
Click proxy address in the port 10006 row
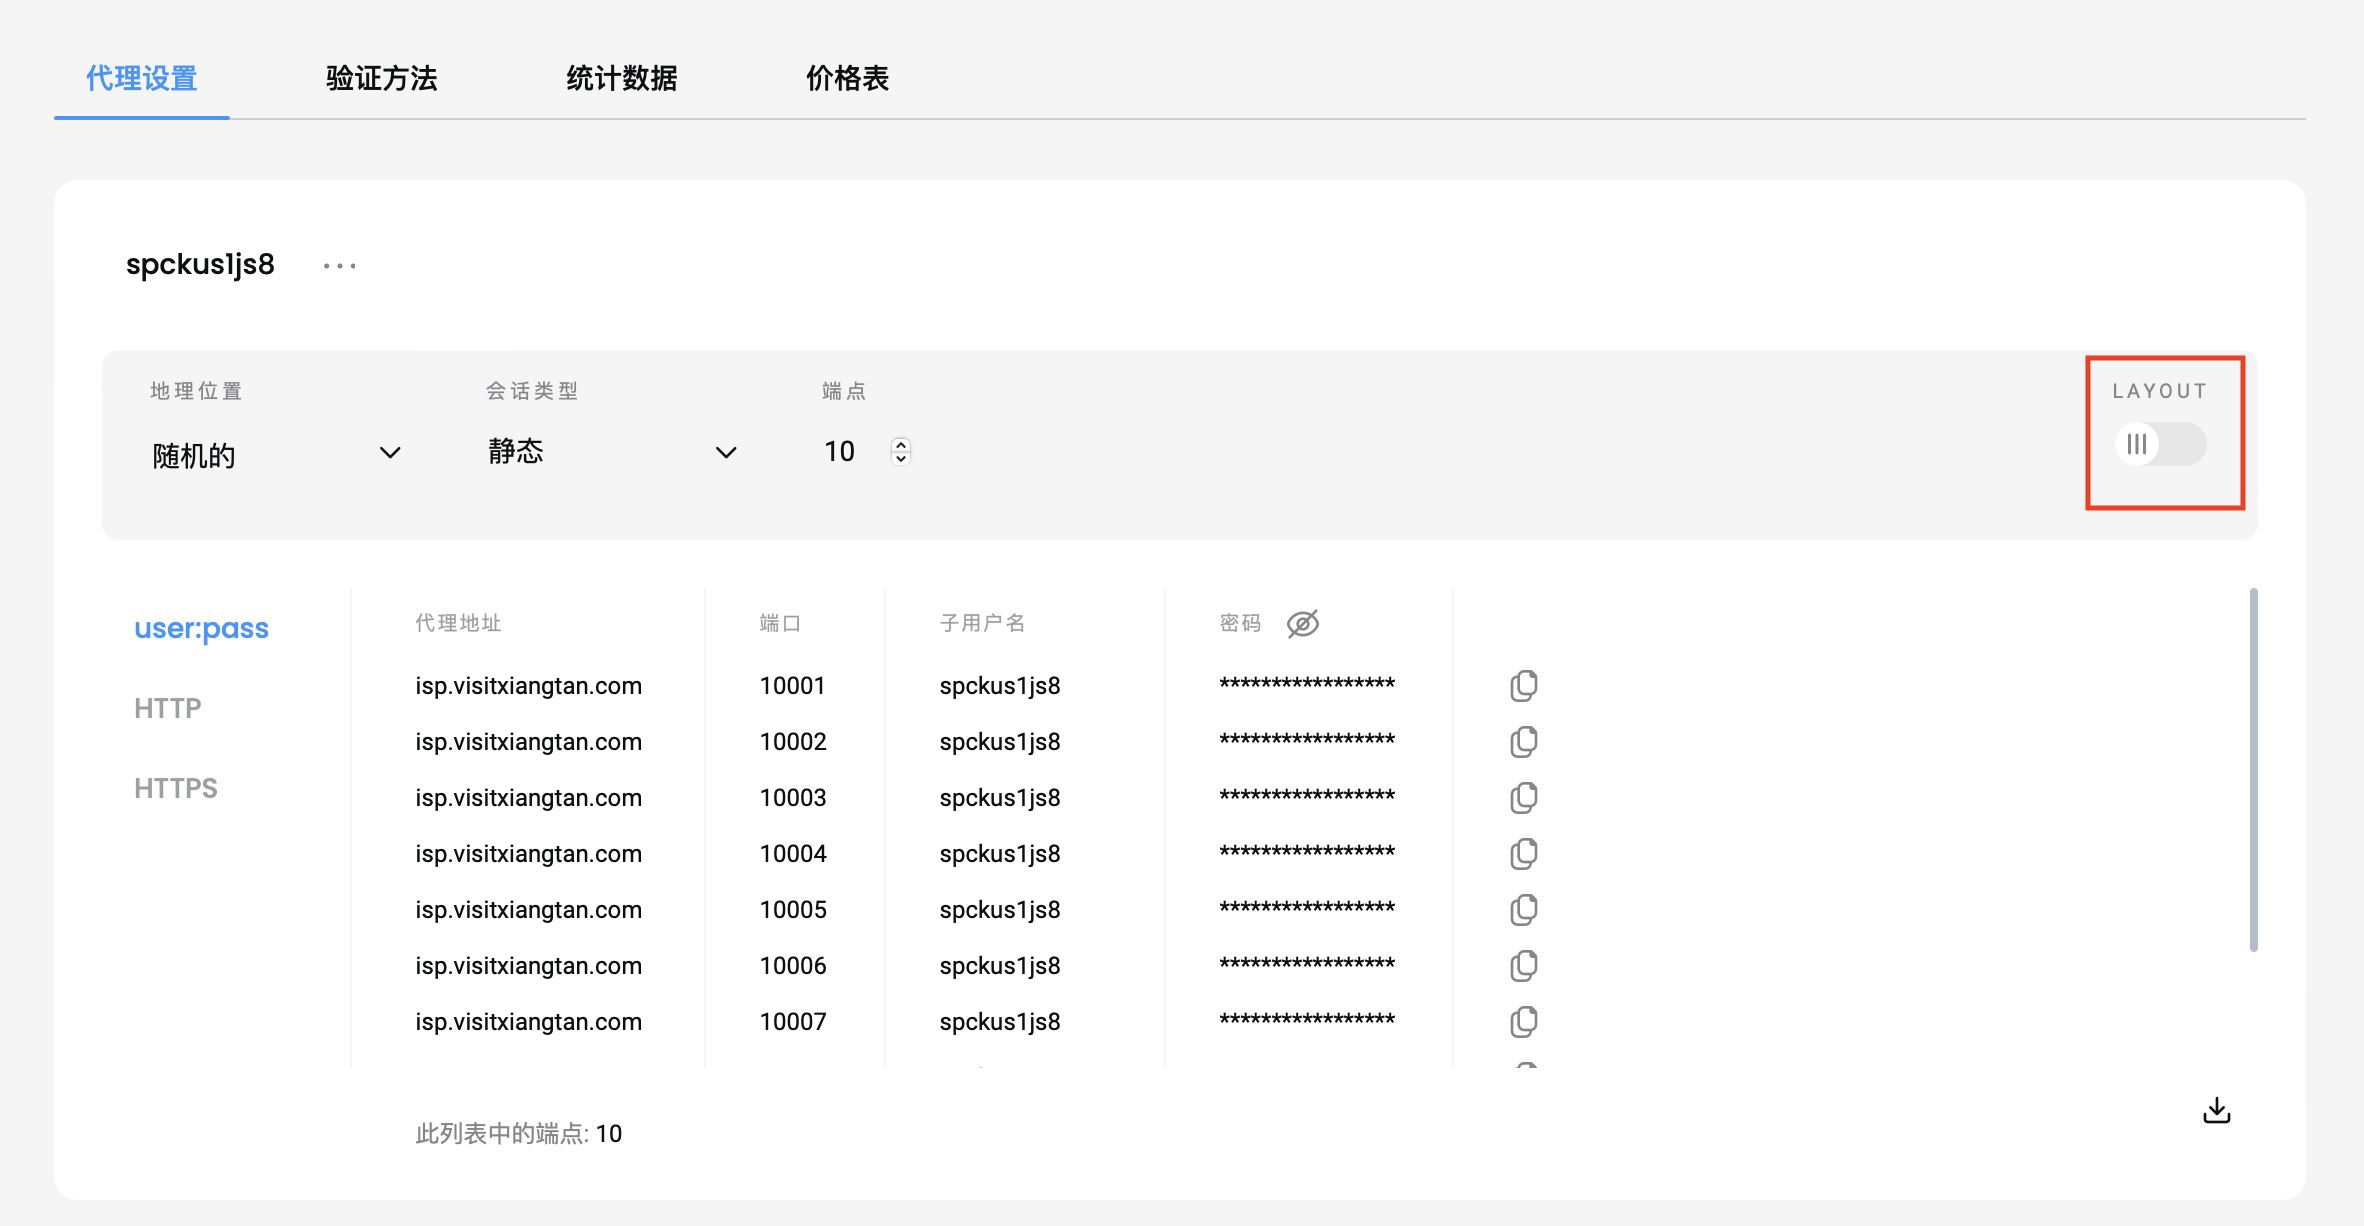point(528,966)
